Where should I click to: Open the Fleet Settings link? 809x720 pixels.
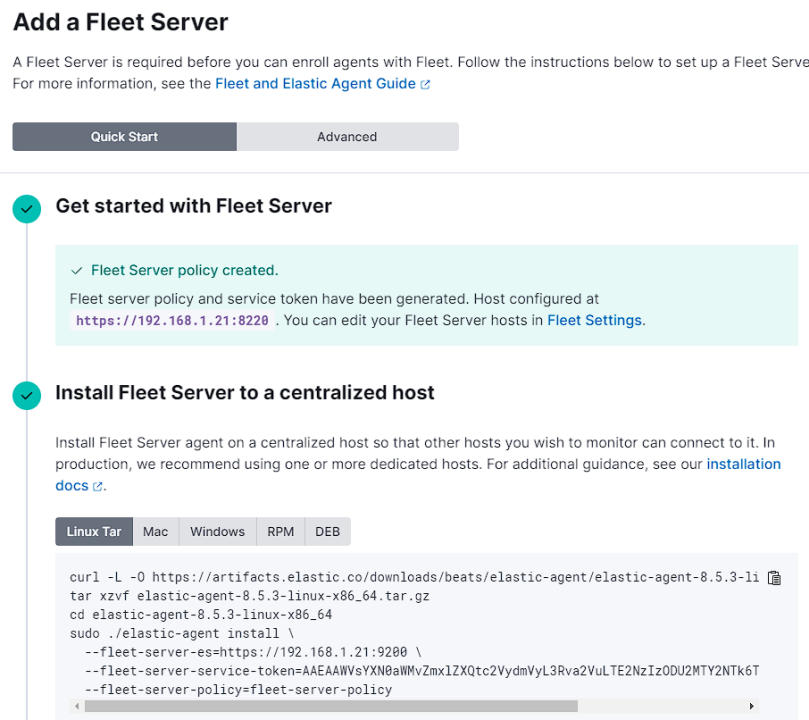(594, 321)
